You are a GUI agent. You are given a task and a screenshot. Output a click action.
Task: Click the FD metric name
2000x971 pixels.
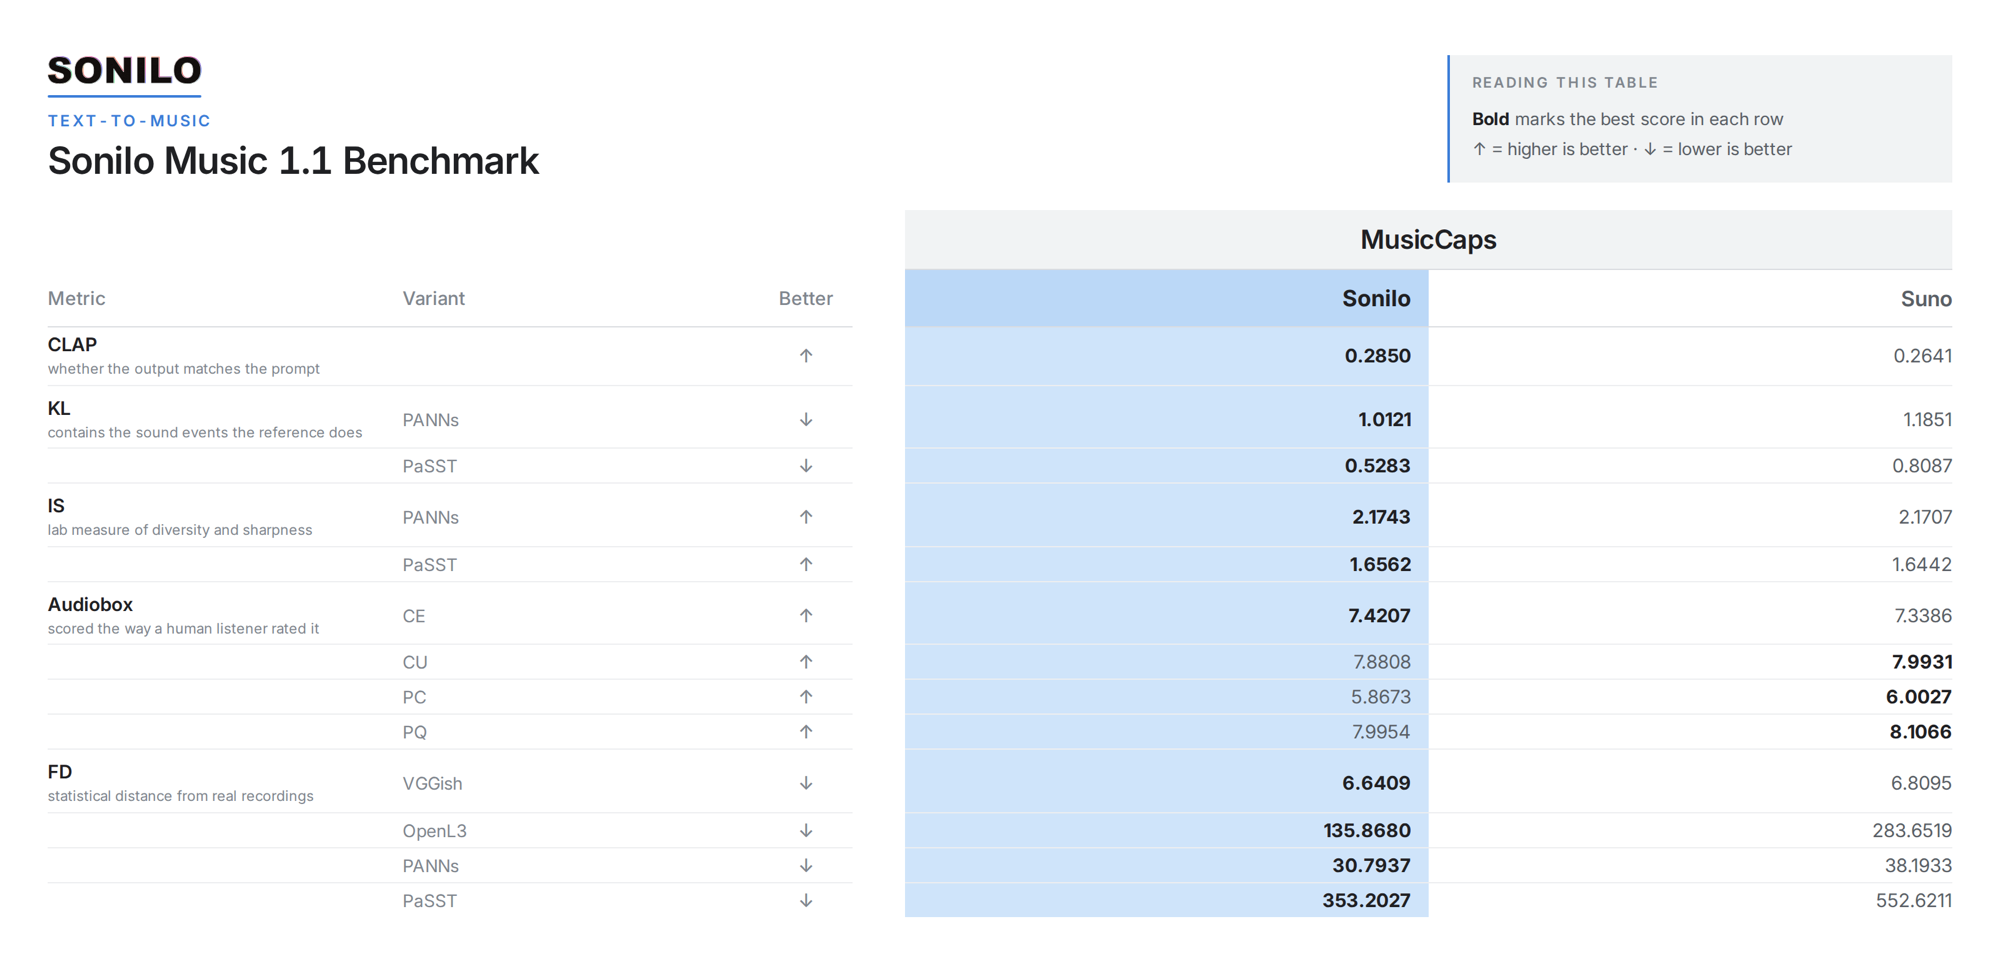click(x=60, y=772)
